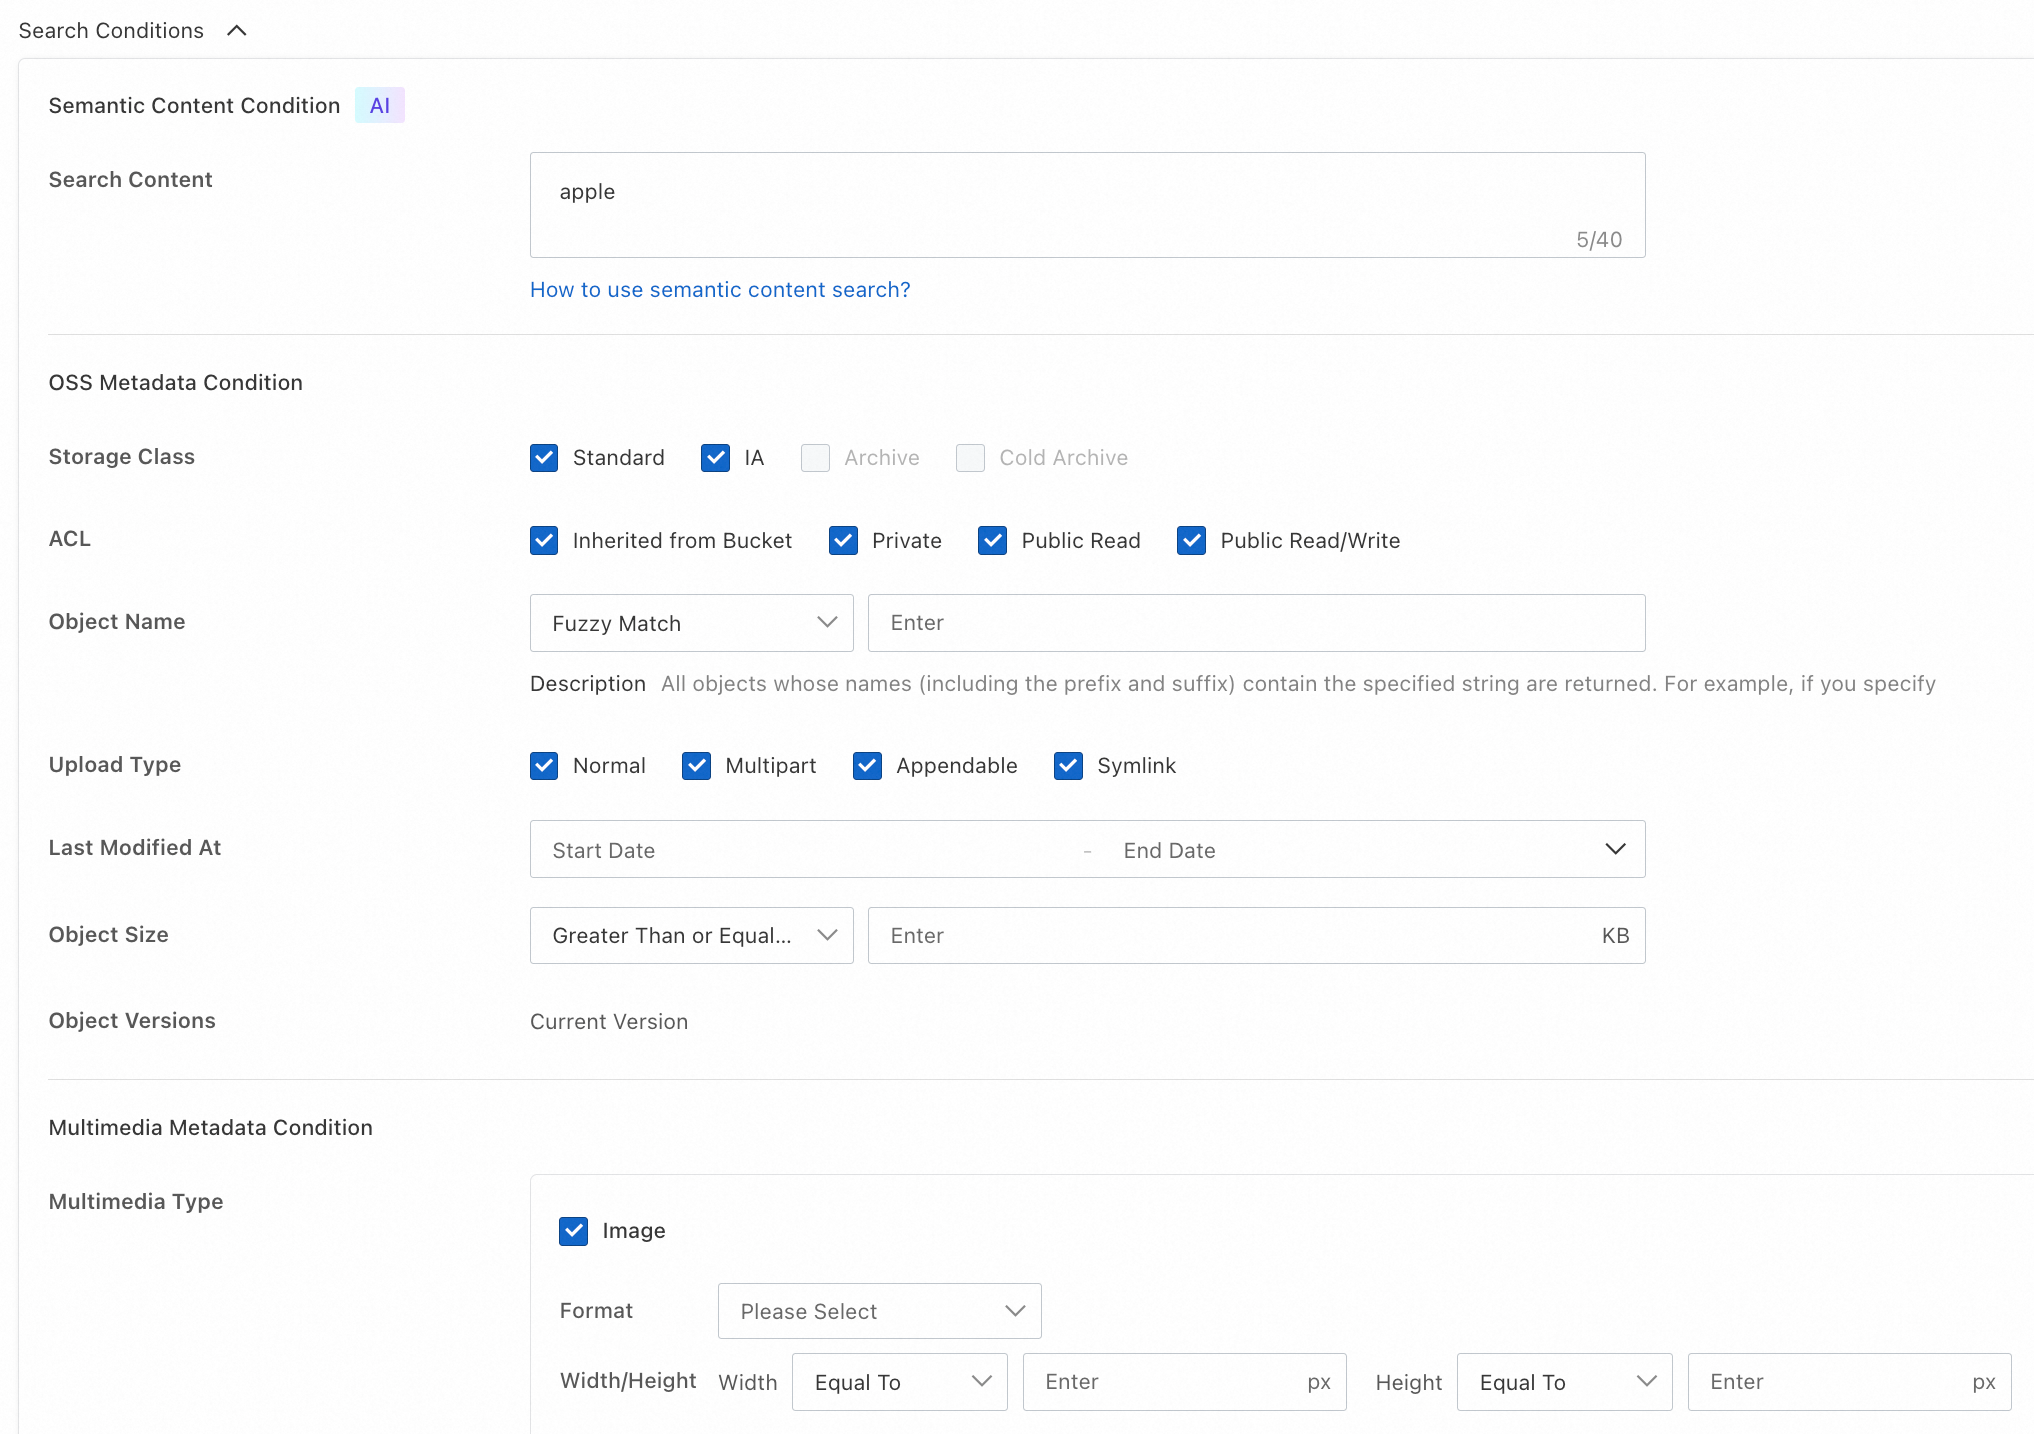Uncheck the IA storage class checkbox

pos(715,458)
